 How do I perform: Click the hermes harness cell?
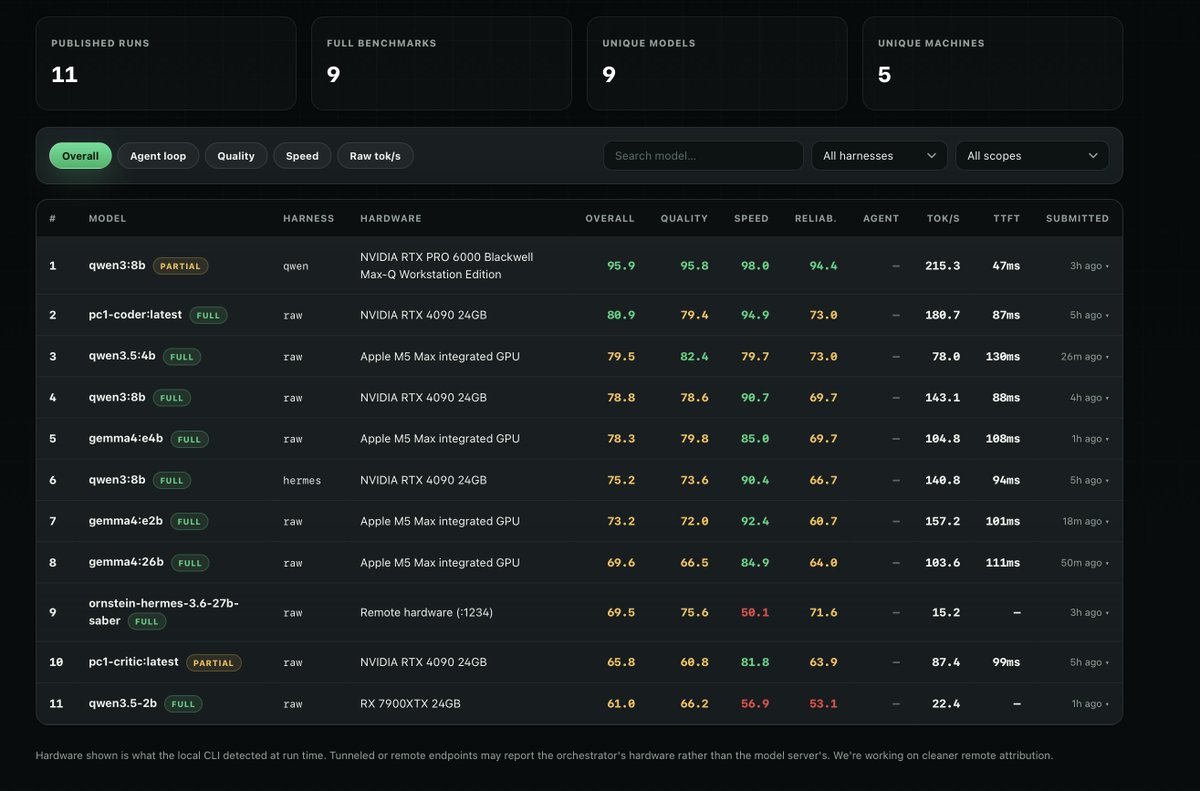click(x=302, y=480)
